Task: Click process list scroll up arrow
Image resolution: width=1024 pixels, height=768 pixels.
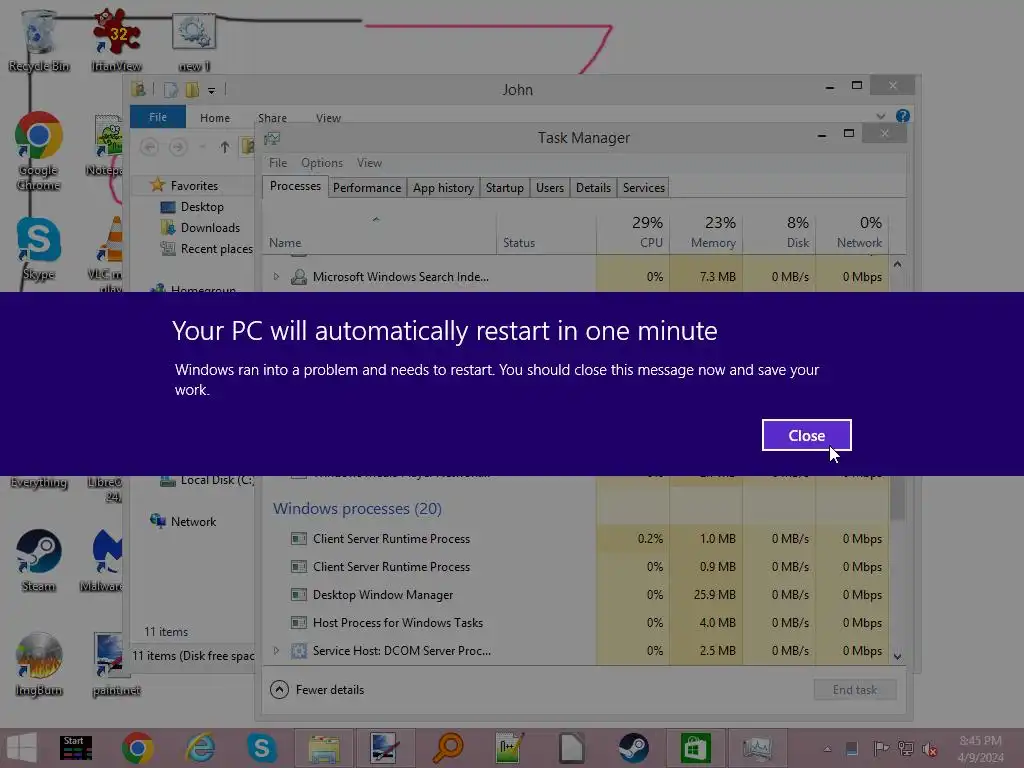Action: 897,264
